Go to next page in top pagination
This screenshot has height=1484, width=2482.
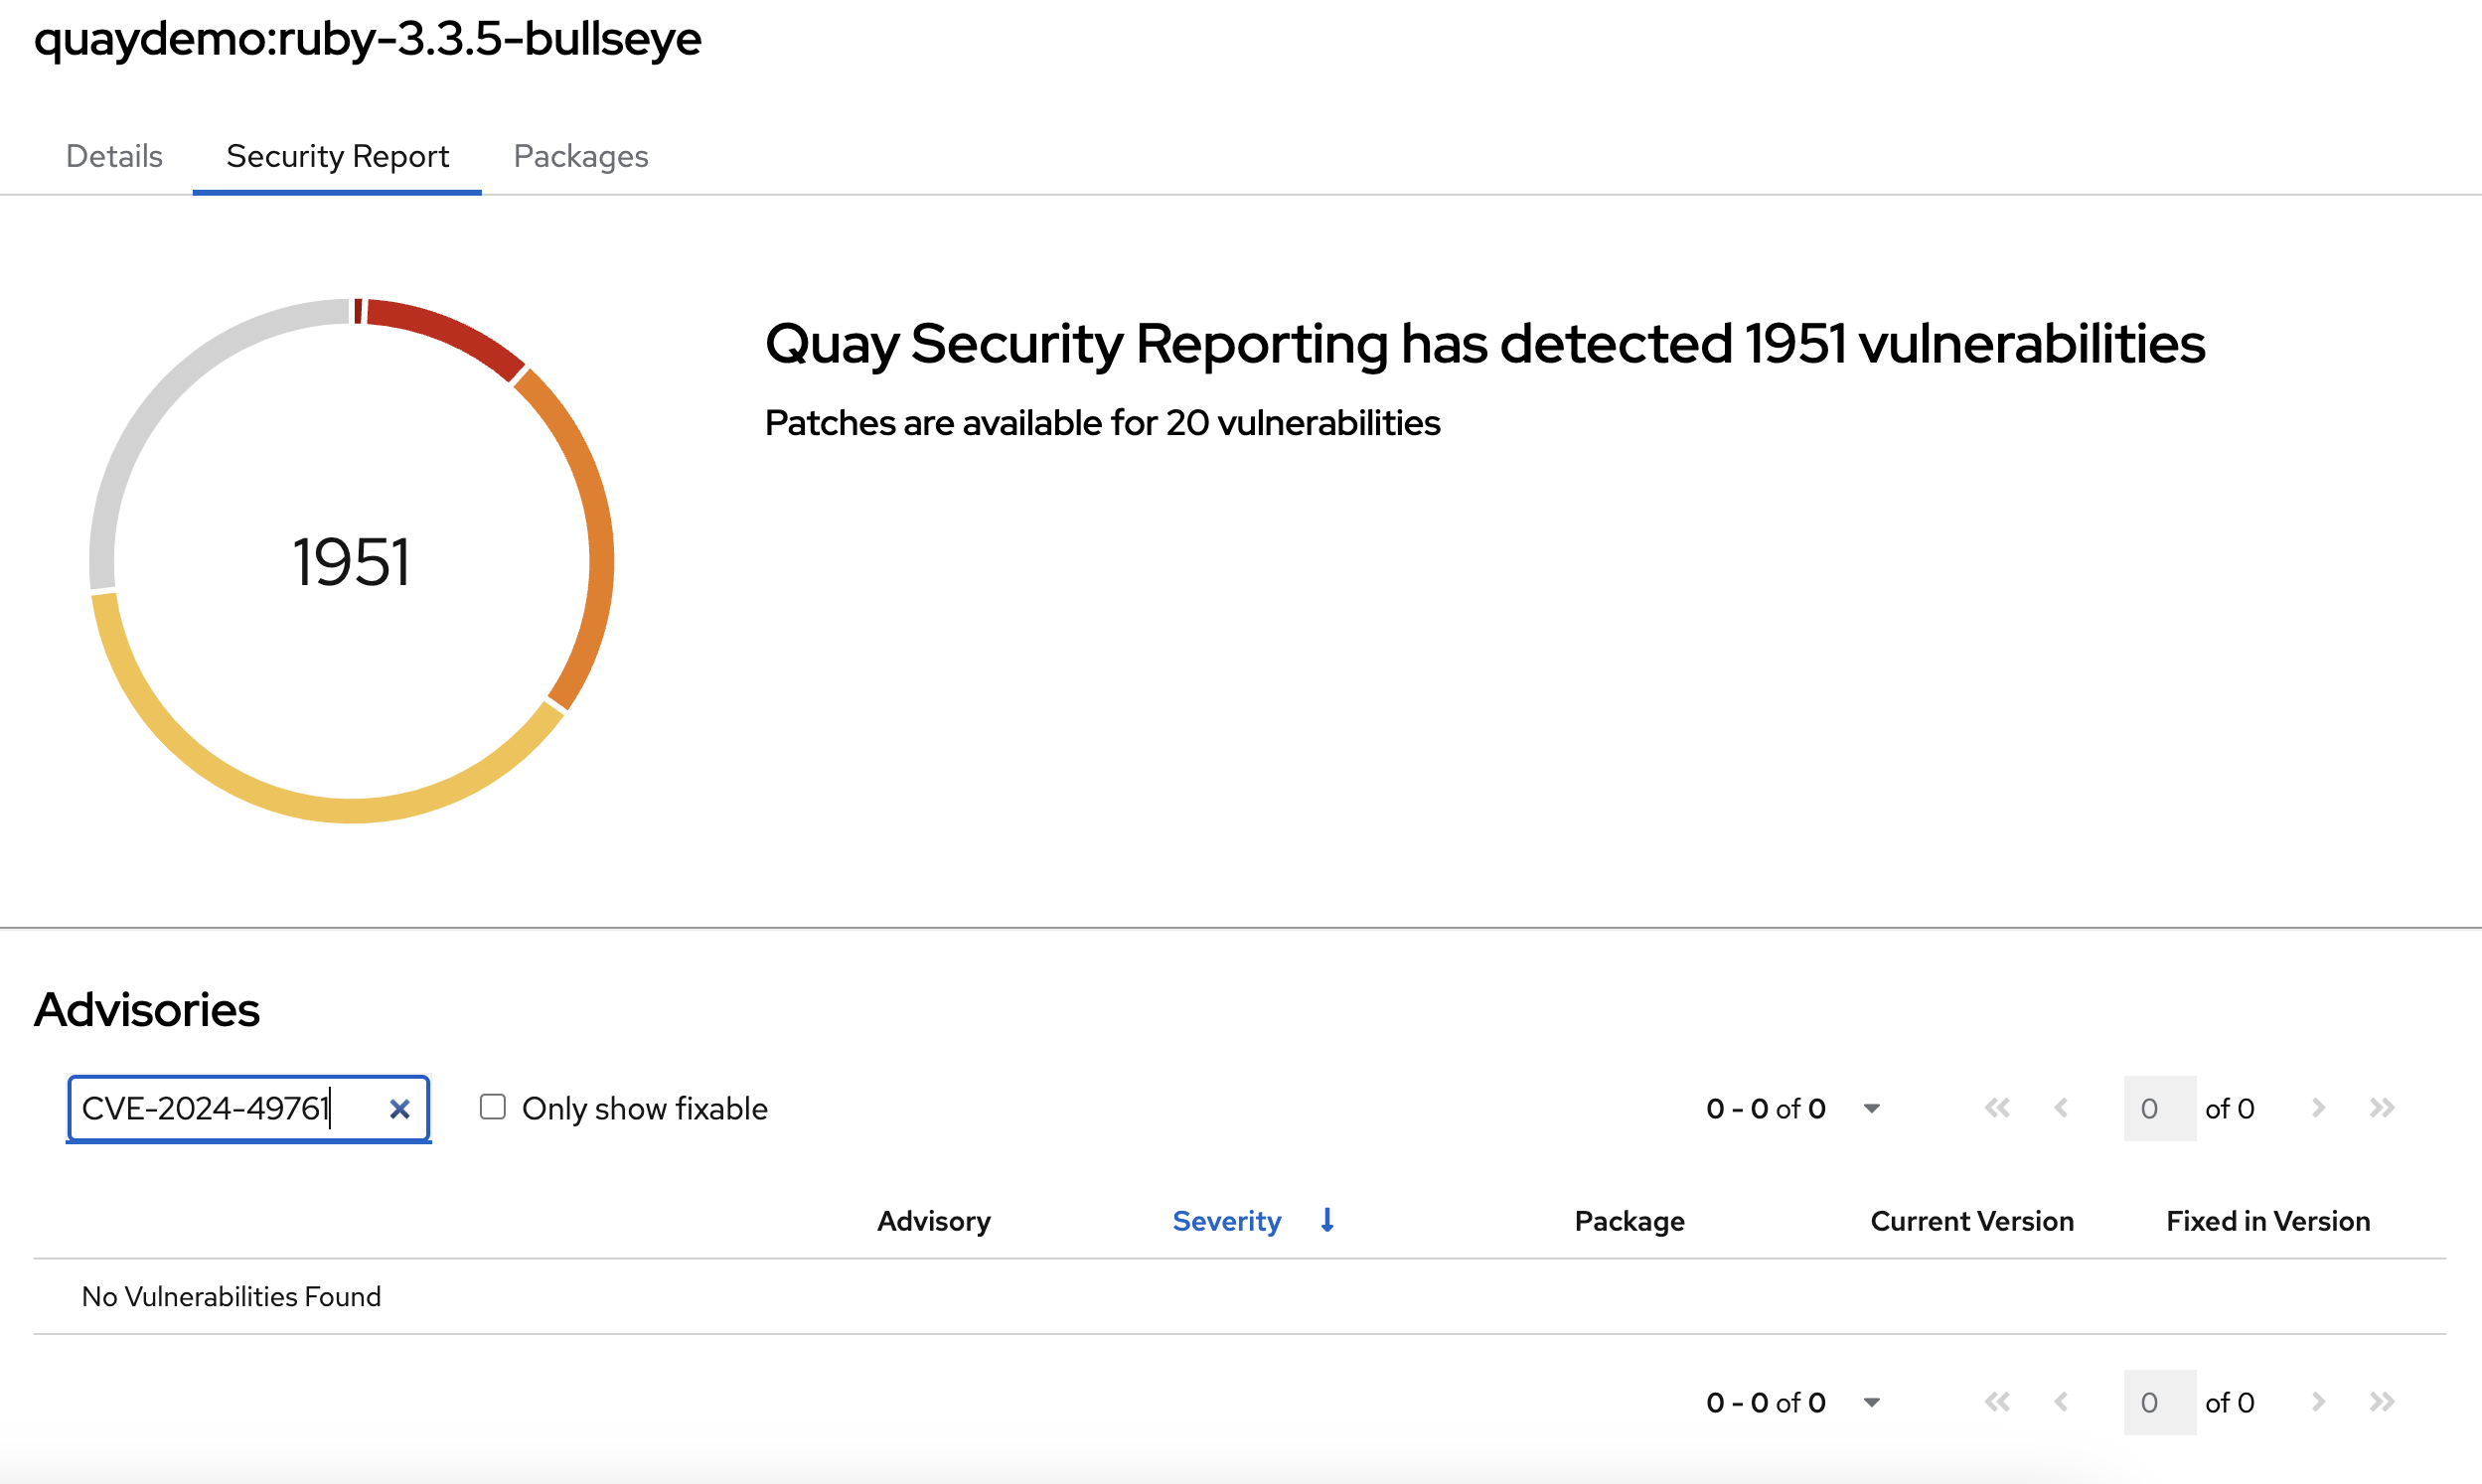pos(2318,1108)
